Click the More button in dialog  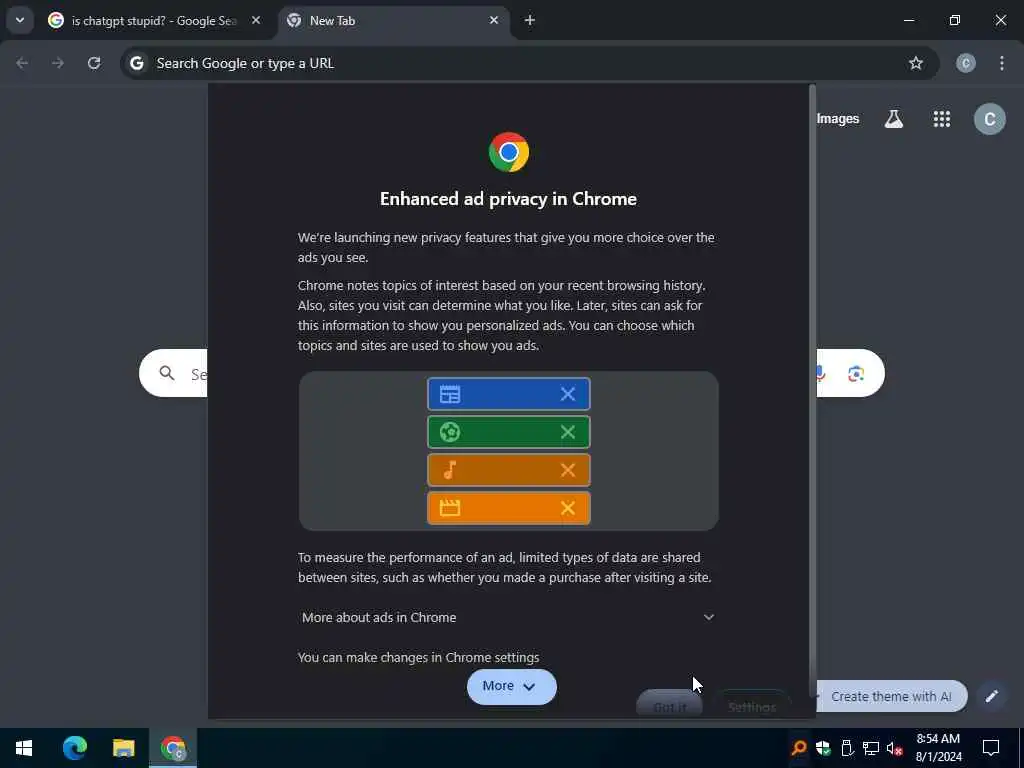(511, 686)
